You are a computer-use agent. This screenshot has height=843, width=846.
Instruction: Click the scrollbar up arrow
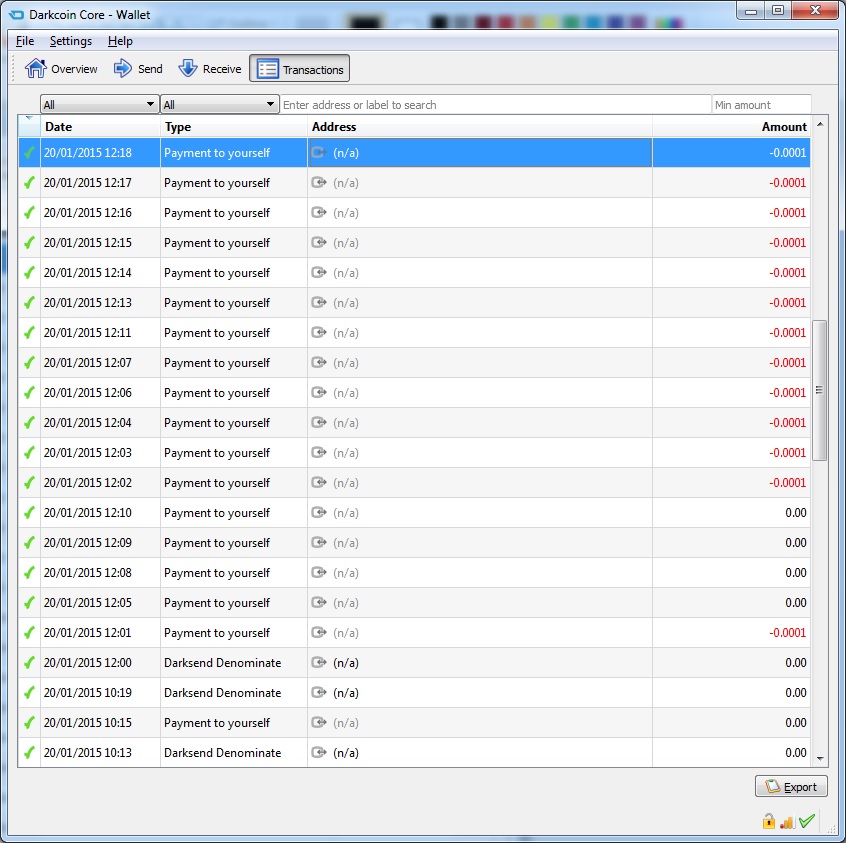pyautogui.click(x=820, y=125)
